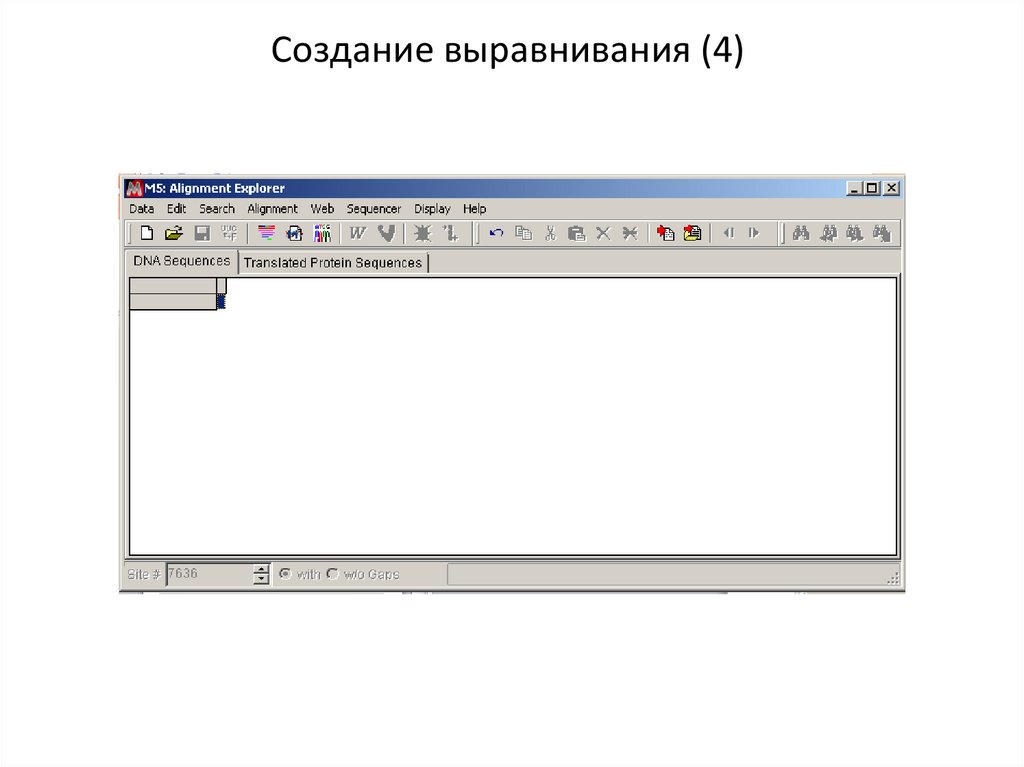Paste with the clipboard icon
This screenshot has height=767, width=1024.
[x=576, y=233]
